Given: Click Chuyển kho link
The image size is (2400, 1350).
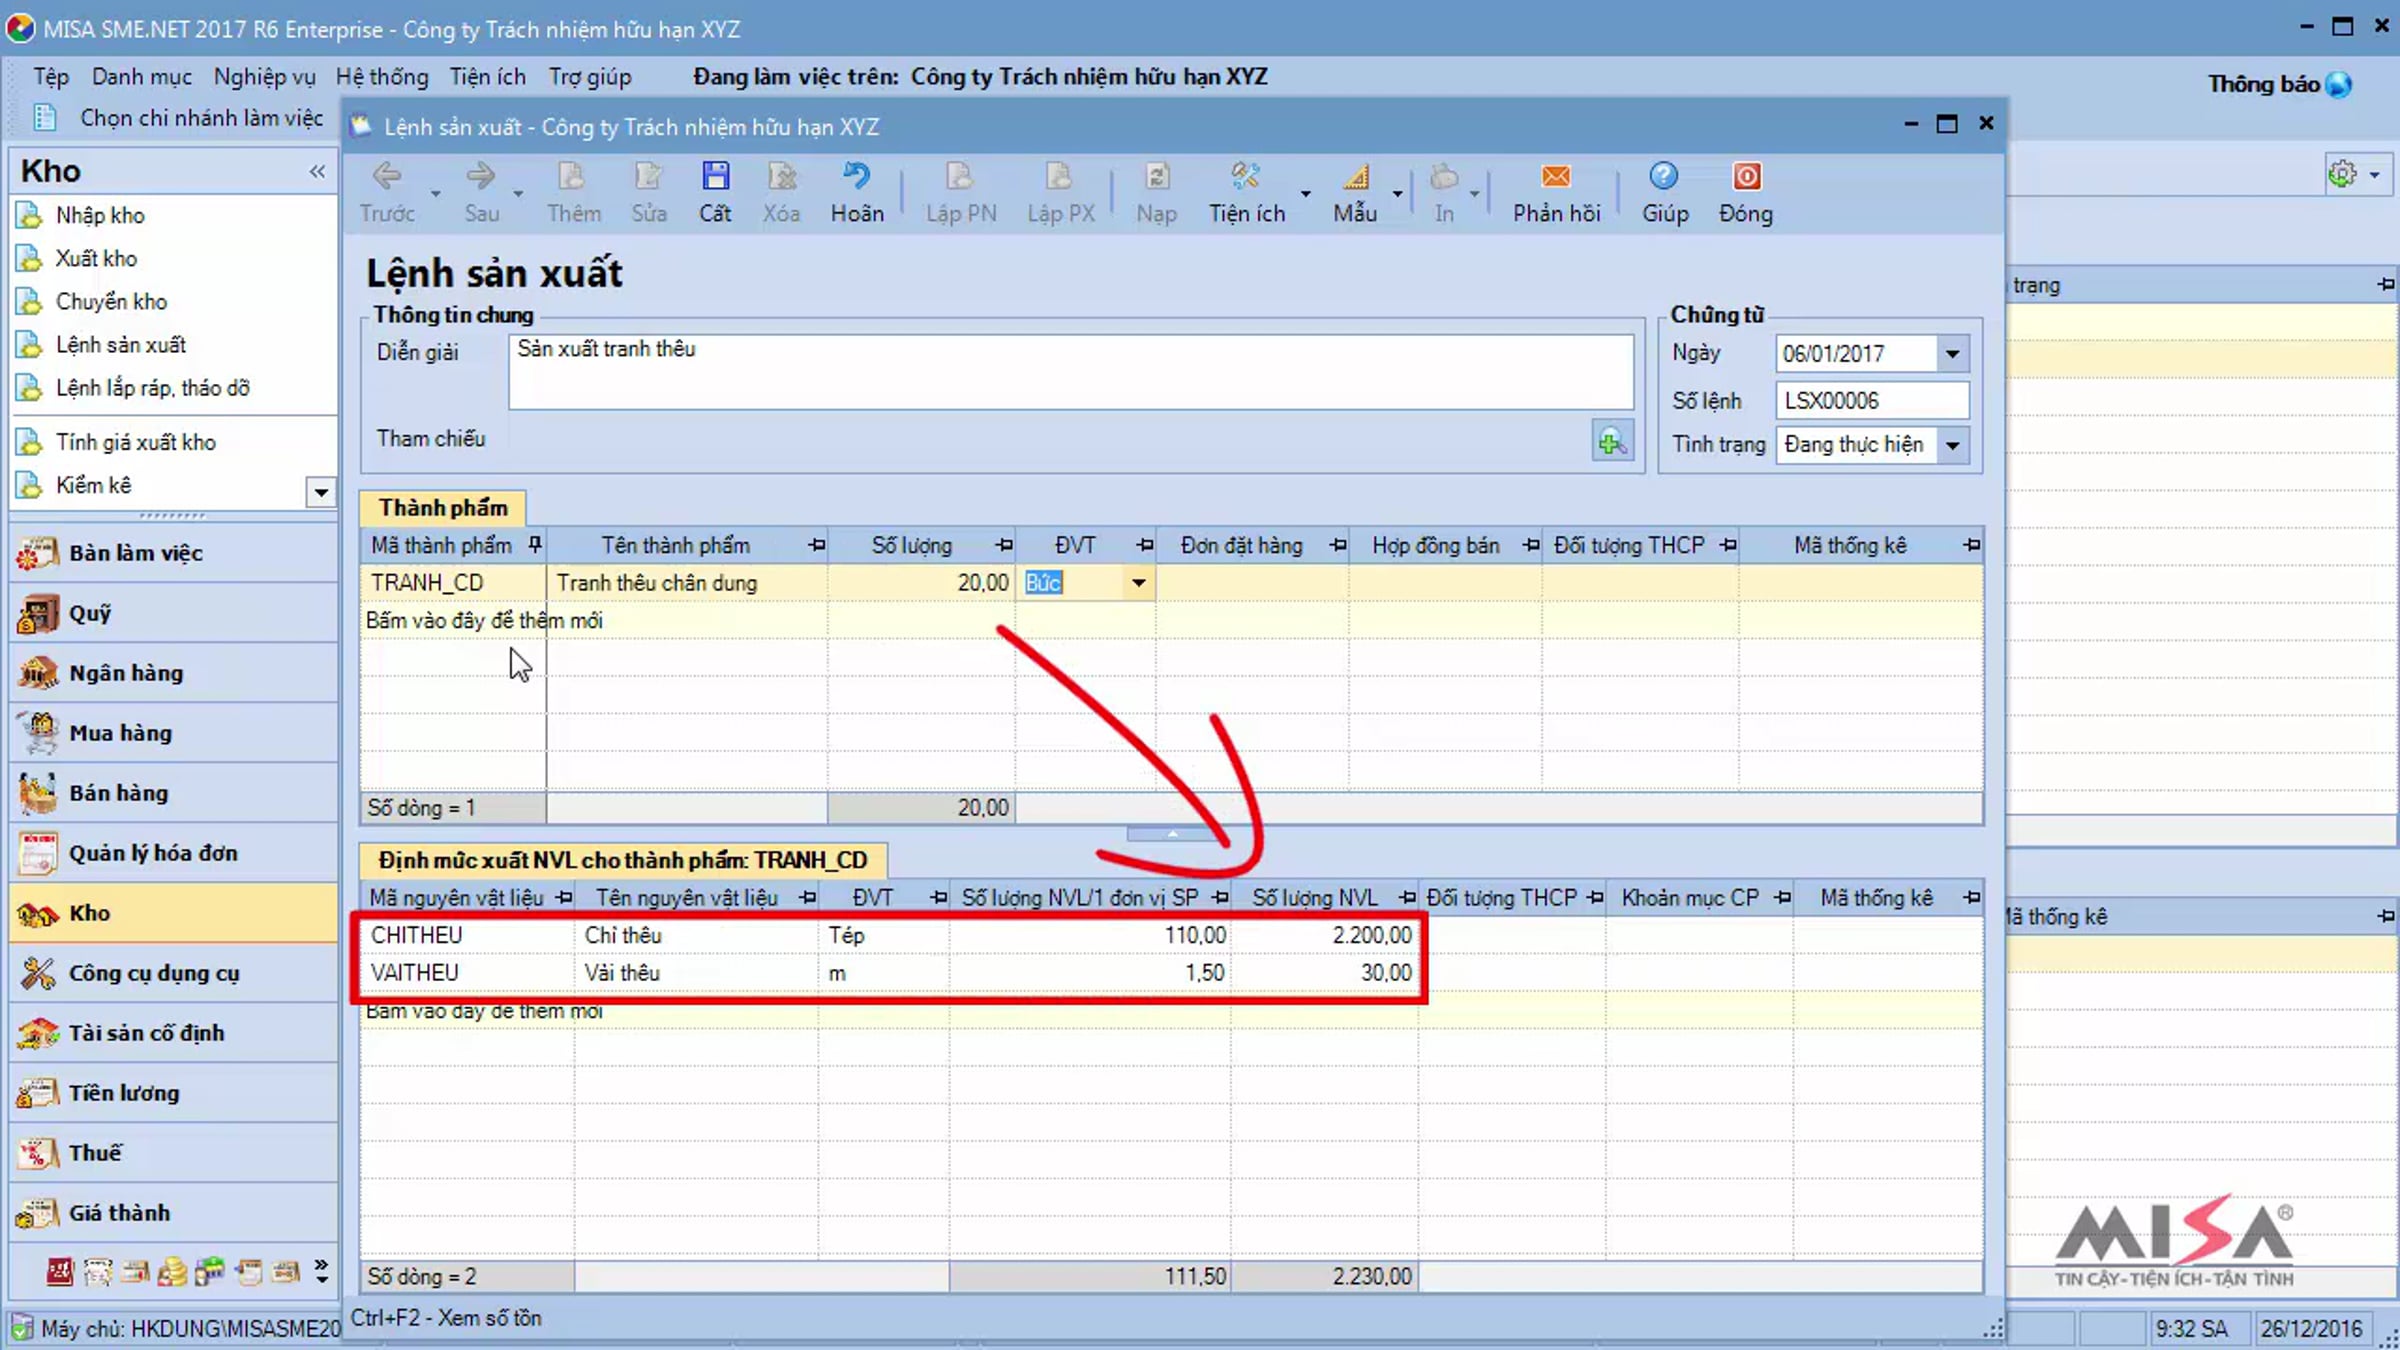Looking at the screenshot, I should pos(111,301).
